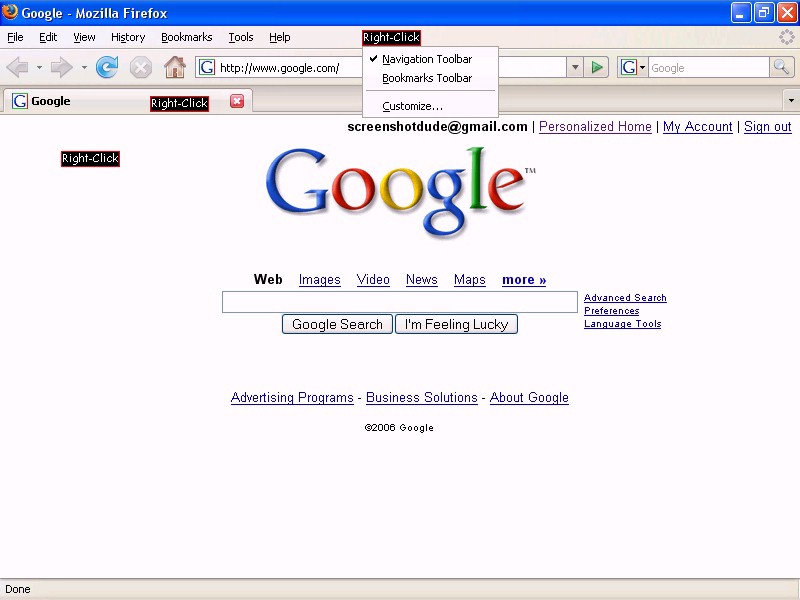Screen dimensions: 800x600
Task: Stop loading with the grey X icon
Action: [x=140, y=67]
